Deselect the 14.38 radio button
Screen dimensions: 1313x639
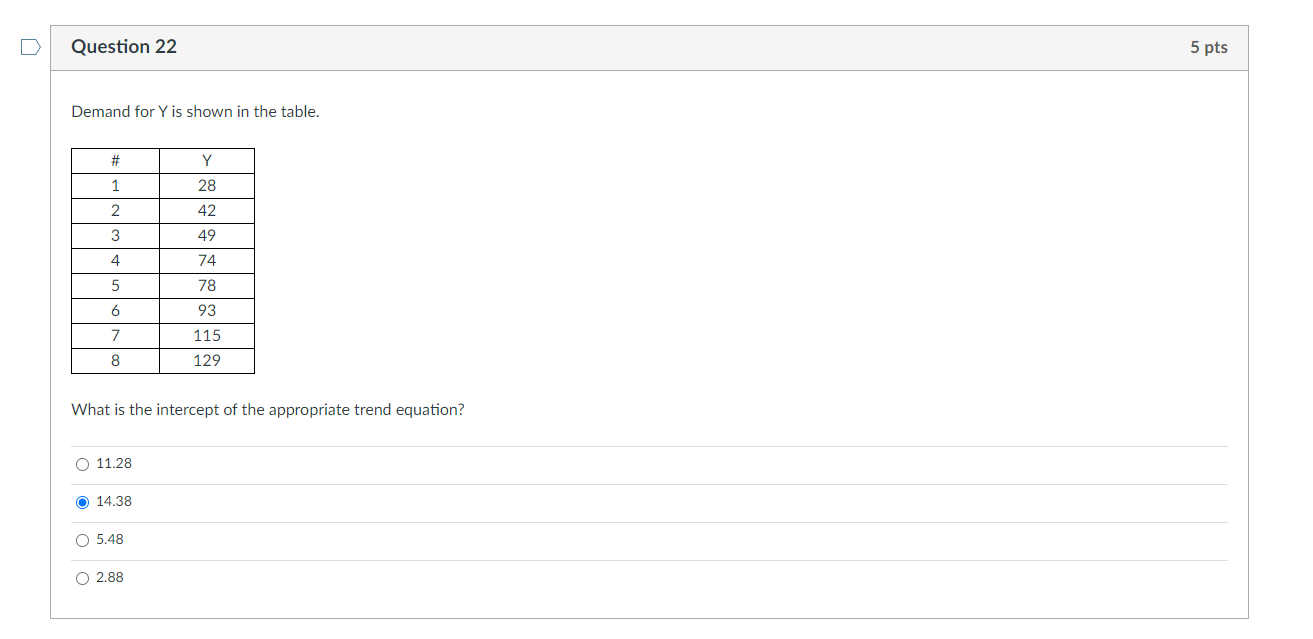(x=82, y=501)
